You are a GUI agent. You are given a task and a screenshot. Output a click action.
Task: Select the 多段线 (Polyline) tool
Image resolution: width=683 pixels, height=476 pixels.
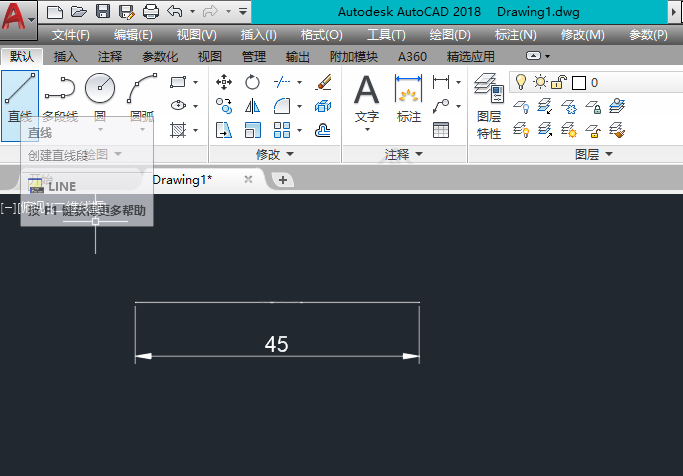click(x=60, y=98)
